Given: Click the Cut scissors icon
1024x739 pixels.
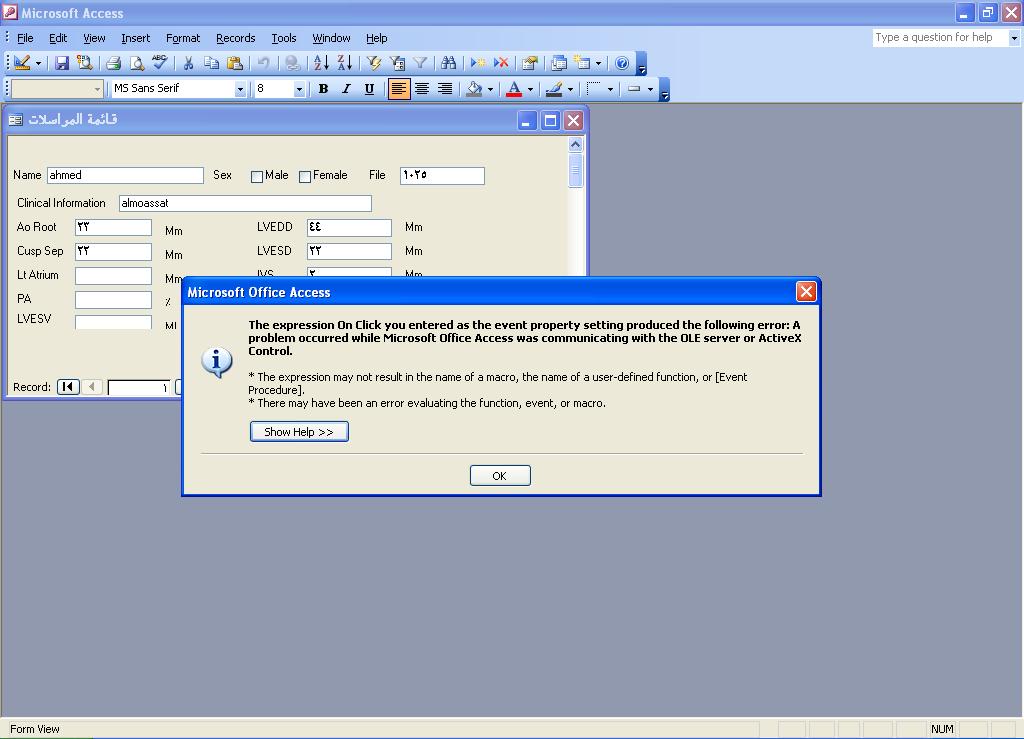Looking at the screenshot, I should click(x=188, y=63).
